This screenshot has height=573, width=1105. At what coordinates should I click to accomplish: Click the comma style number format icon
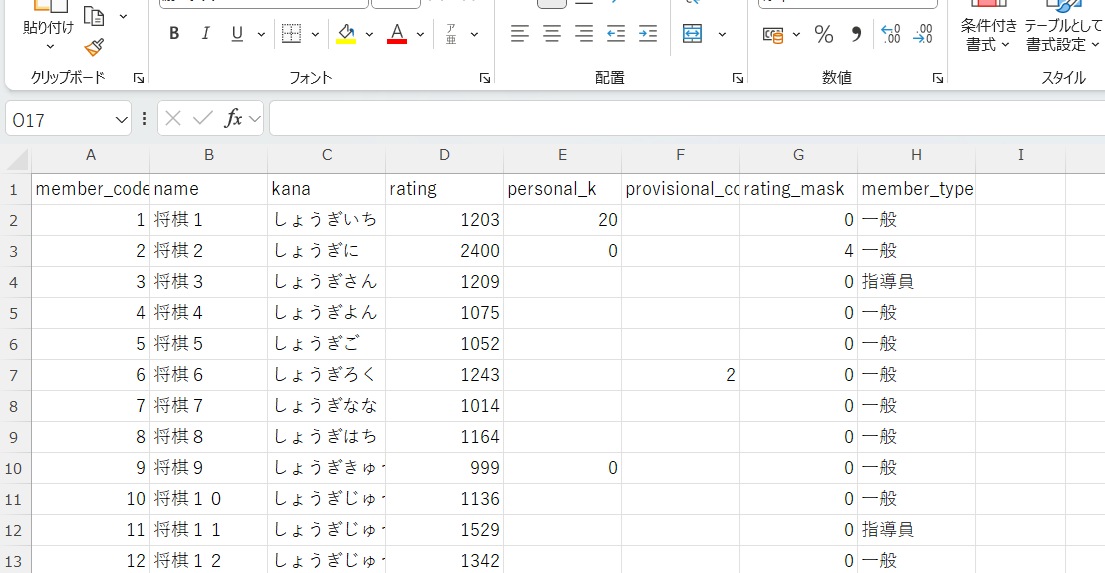[x=856, y=35]
